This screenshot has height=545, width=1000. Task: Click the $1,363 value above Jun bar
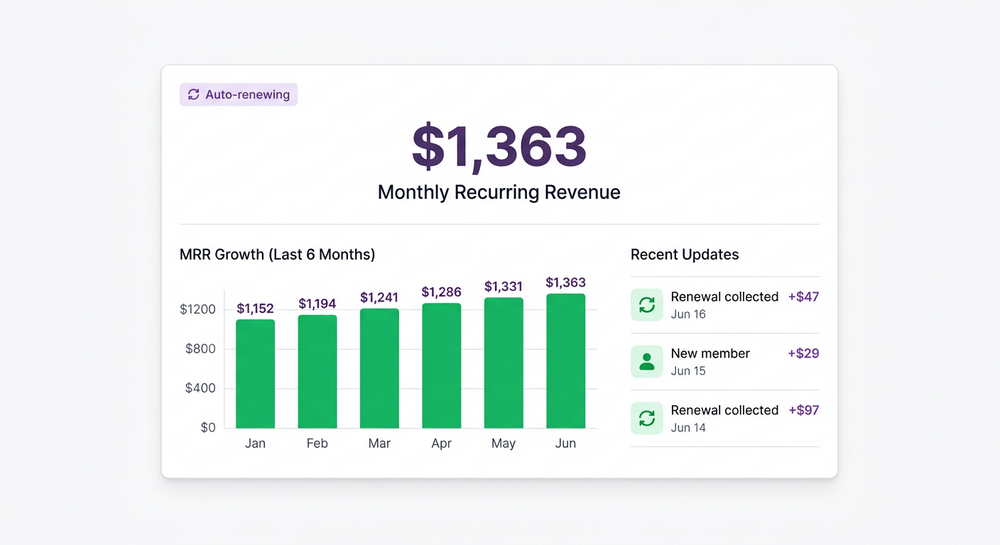click(x=566, y=282)
